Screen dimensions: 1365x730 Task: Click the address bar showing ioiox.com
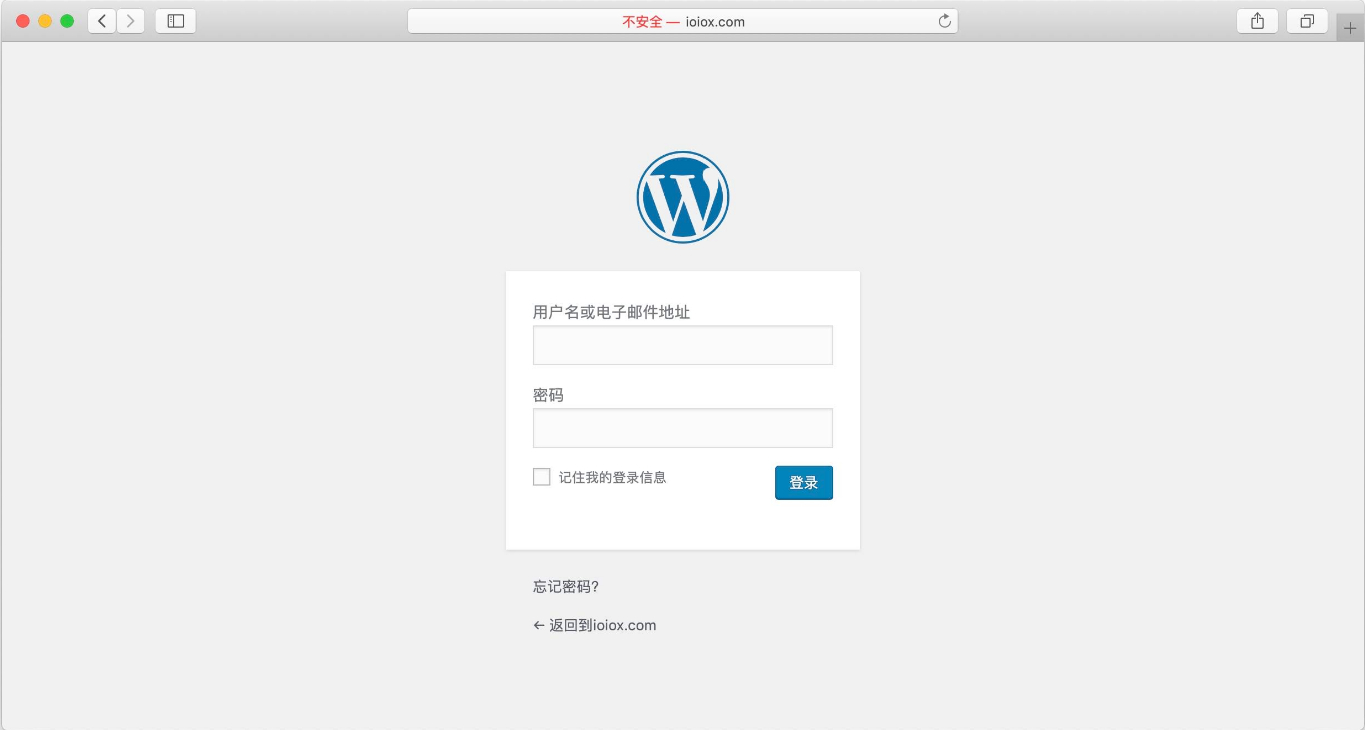click(x=683, y=21)
